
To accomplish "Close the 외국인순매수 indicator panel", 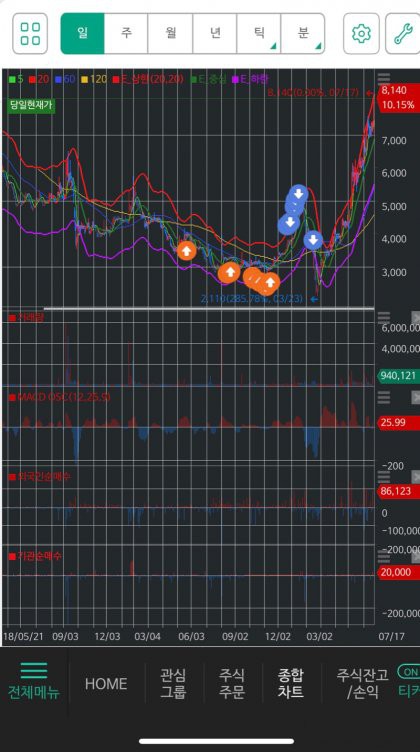I will (416, 477).
